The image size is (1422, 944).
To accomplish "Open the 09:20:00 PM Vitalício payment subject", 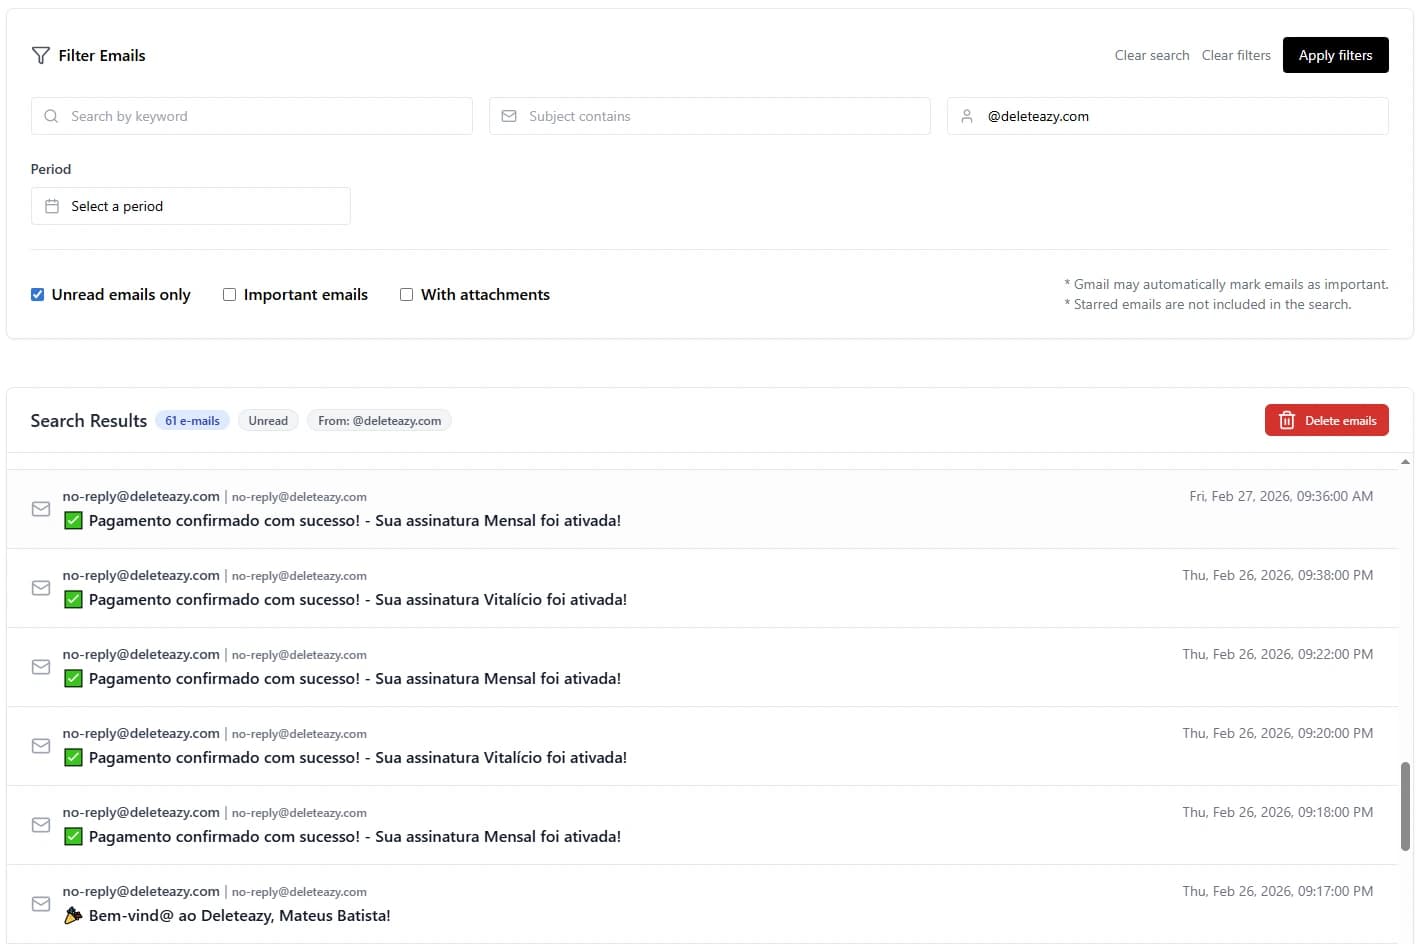I will (x=358, y=758).
